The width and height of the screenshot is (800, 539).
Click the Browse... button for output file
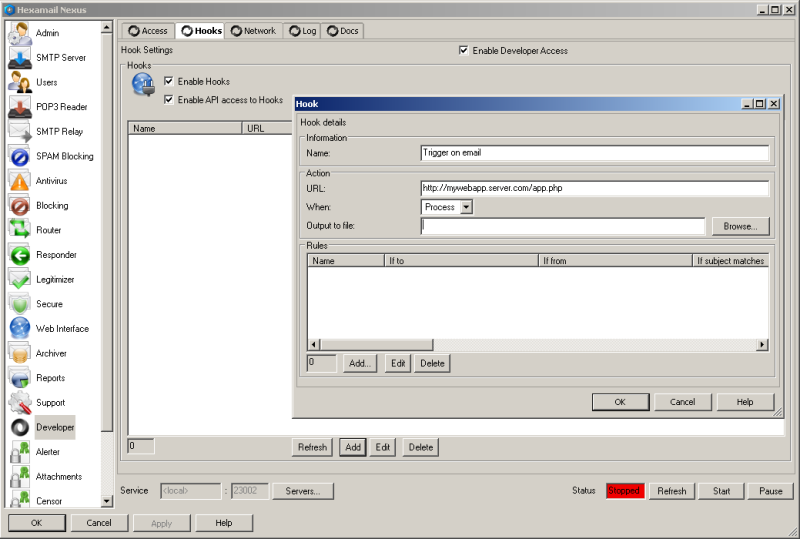[x=740, y=227]
